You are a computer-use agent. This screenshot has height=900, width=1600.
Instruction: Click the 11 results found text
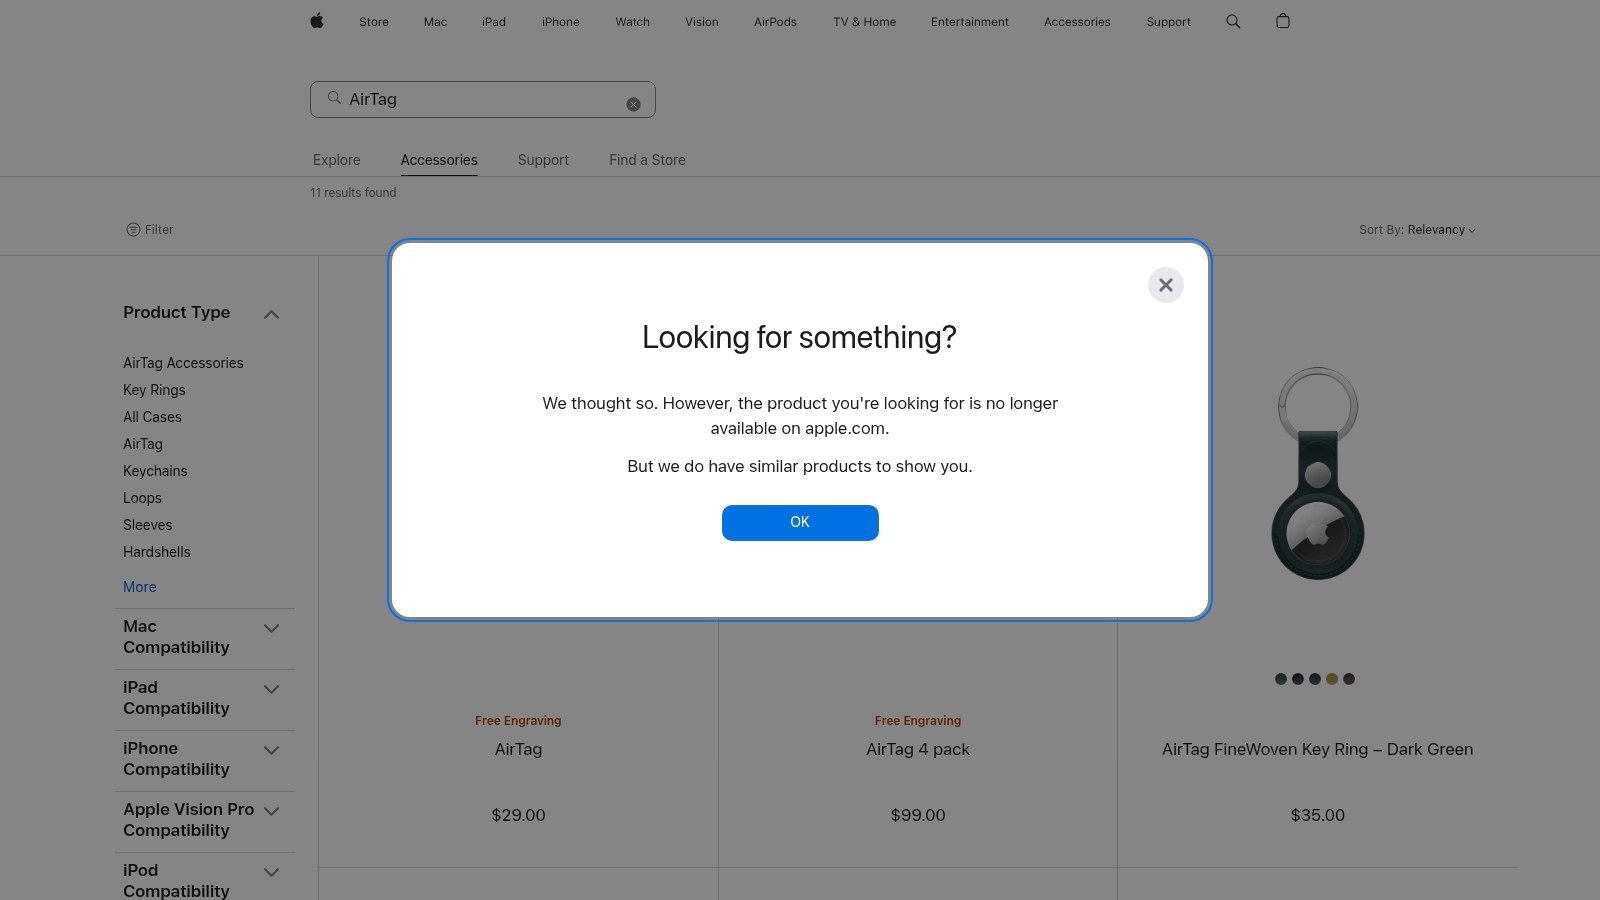click(353, 193)
